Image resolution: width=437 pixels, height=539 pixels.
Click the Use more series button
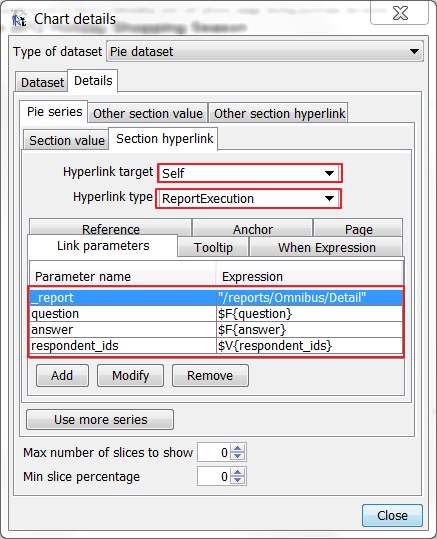click(x=100, y=419)
